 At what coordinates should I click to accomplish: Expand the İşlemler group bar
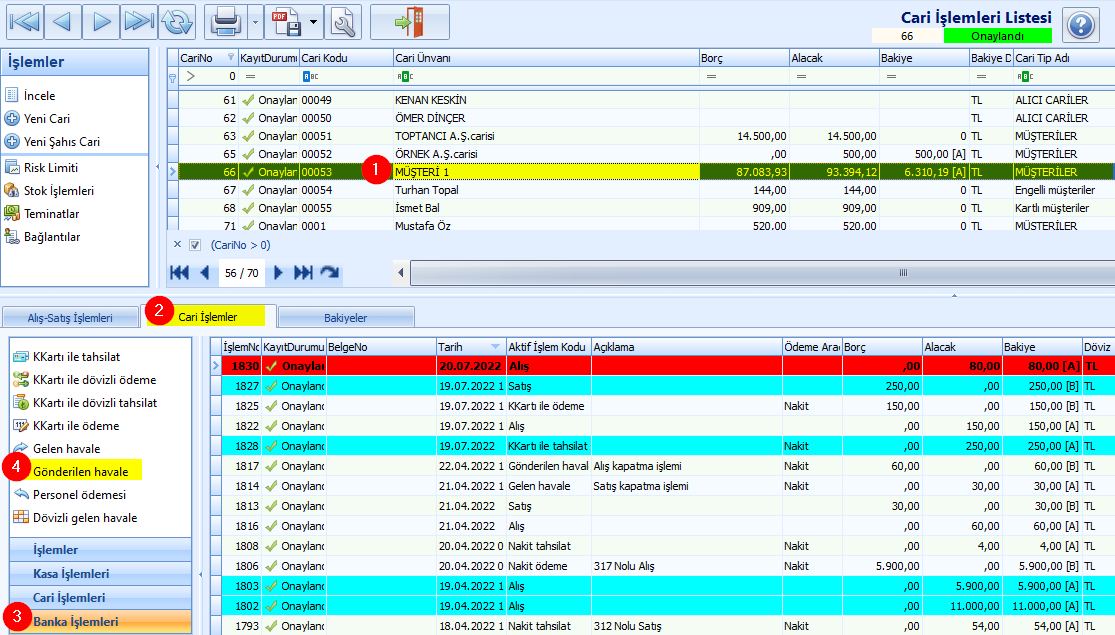[100, 550]
